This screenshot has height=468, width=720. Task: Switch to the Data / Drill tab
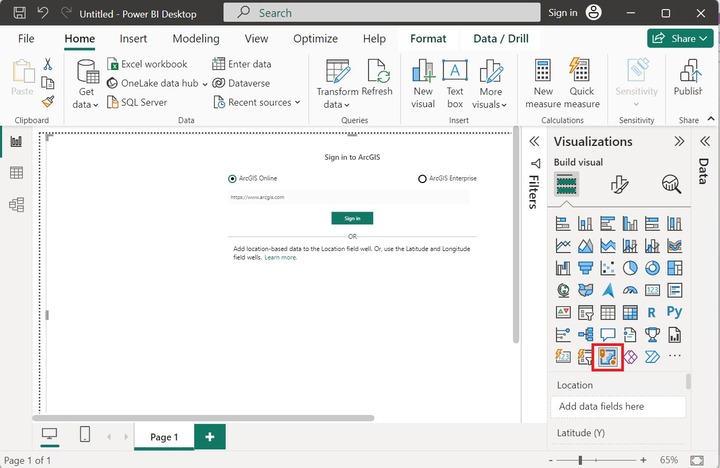click(501, 39)
